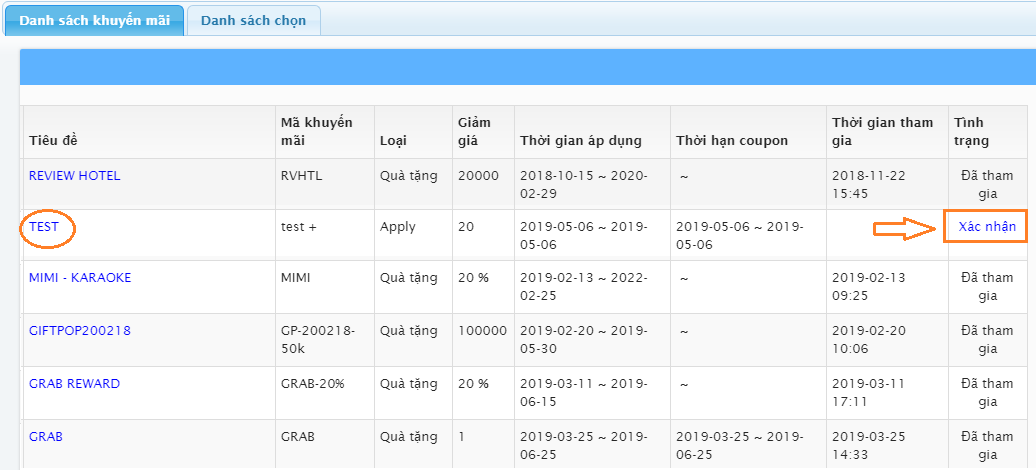
Task: Click the GP-200218-50k promotion code cell
Action: tap(315, 340)
